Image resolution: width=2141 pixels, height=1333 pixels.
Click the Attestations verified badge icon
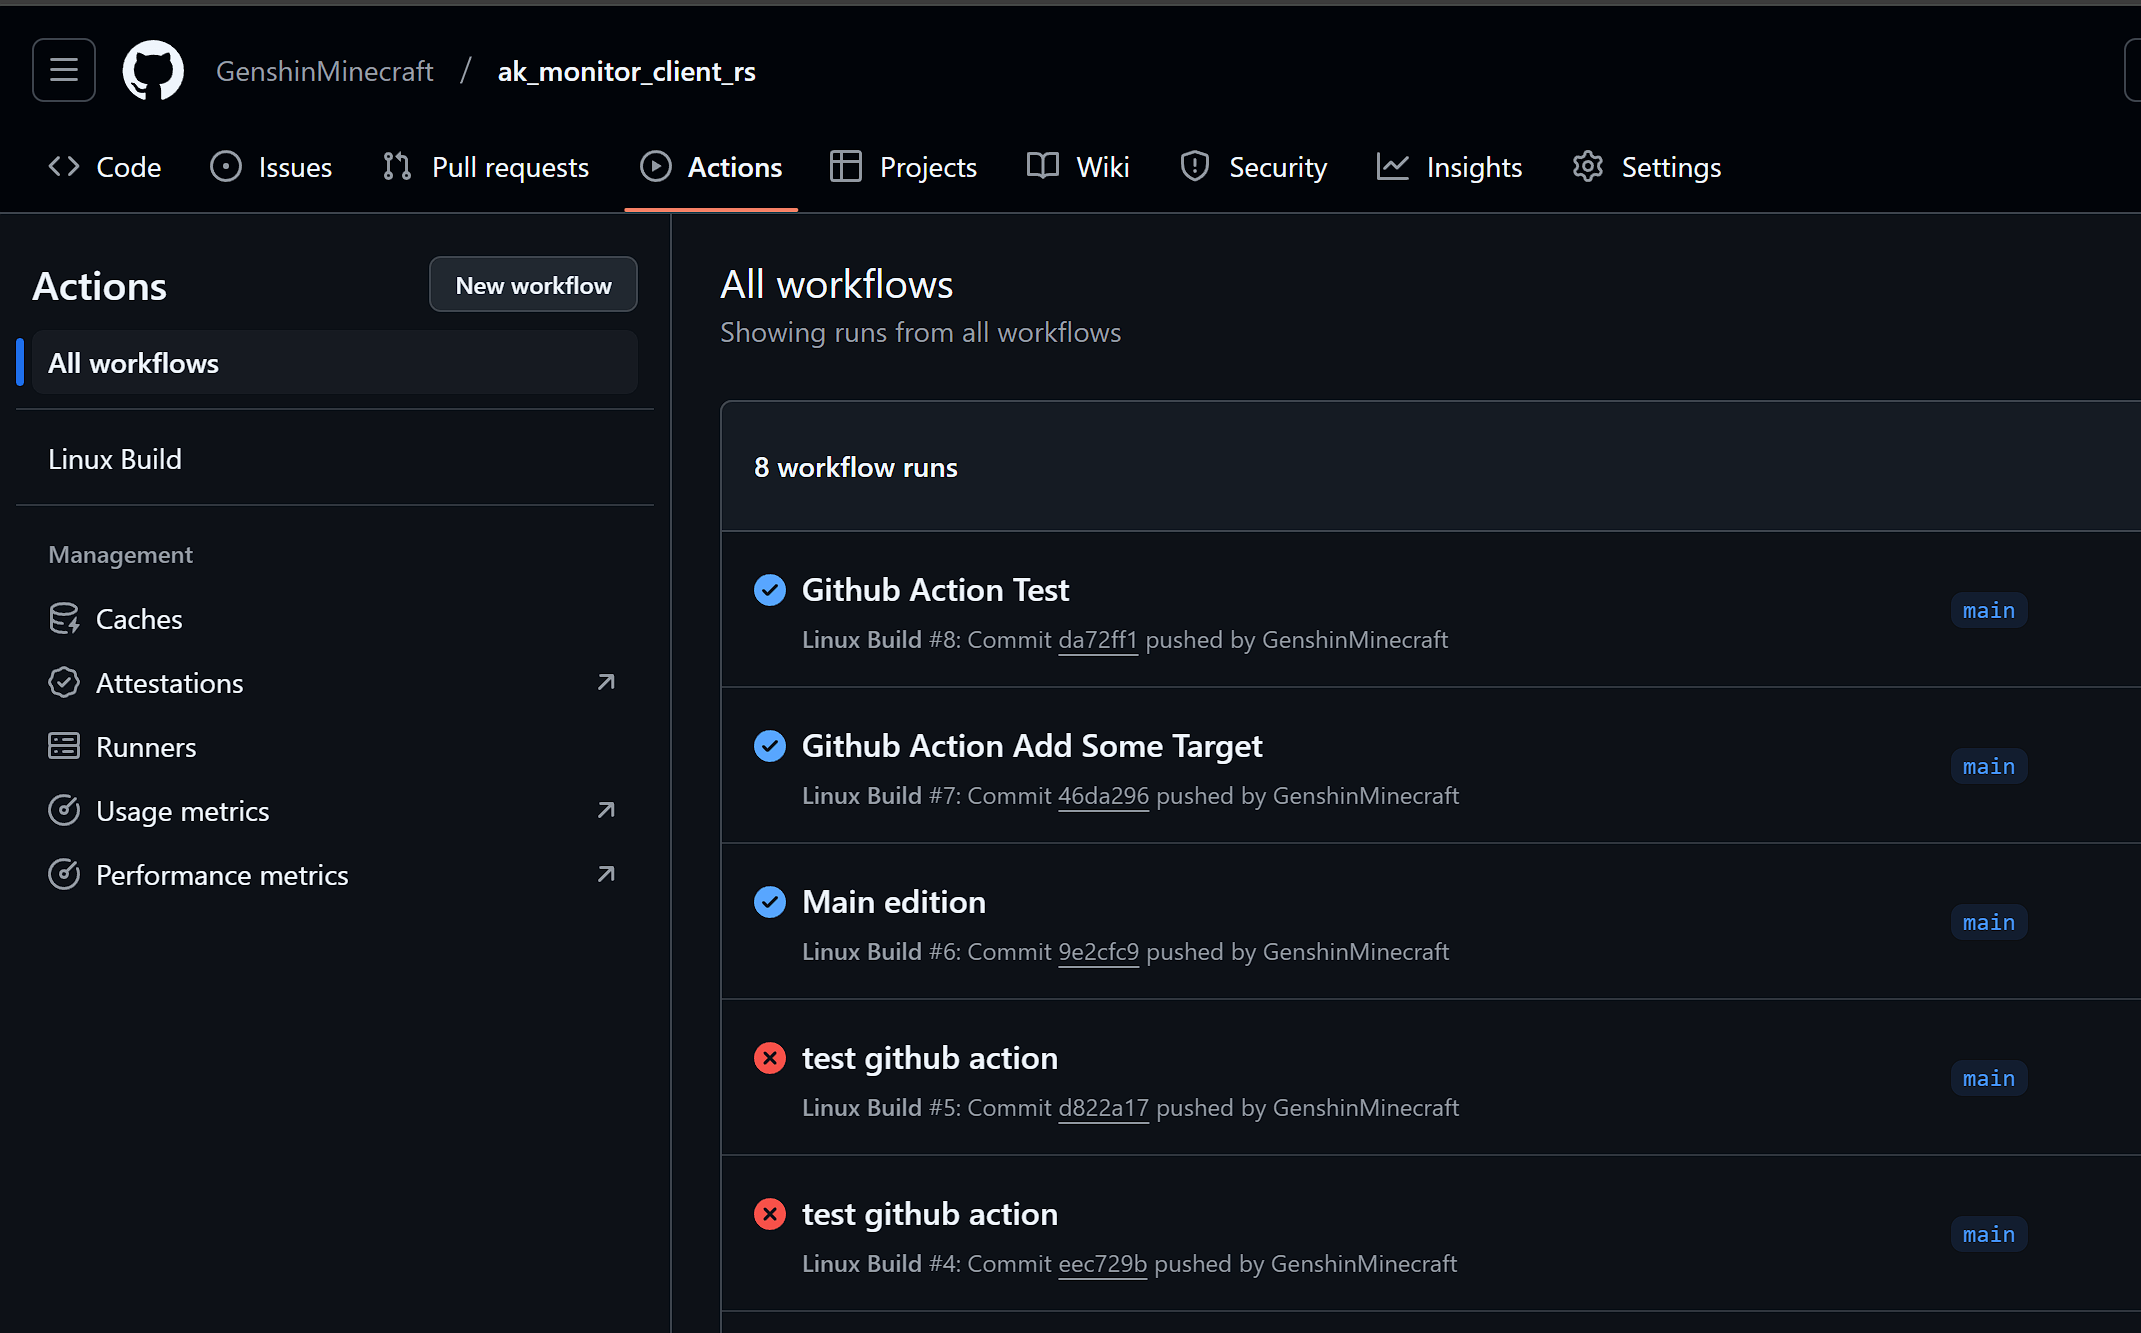(64, 683)
